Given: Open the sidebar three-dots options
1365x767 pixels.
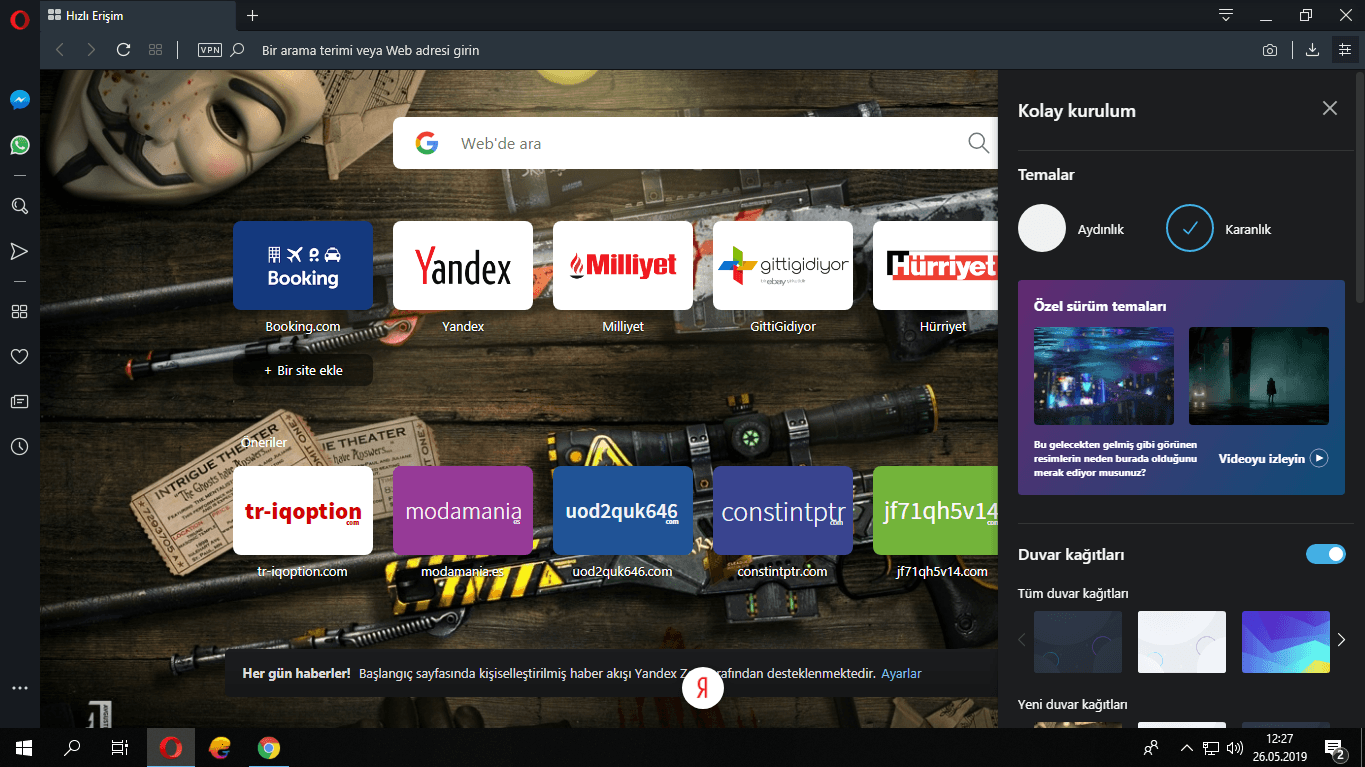Looking at the screenshot, I should pyautogui.click(x=19, y=688).
